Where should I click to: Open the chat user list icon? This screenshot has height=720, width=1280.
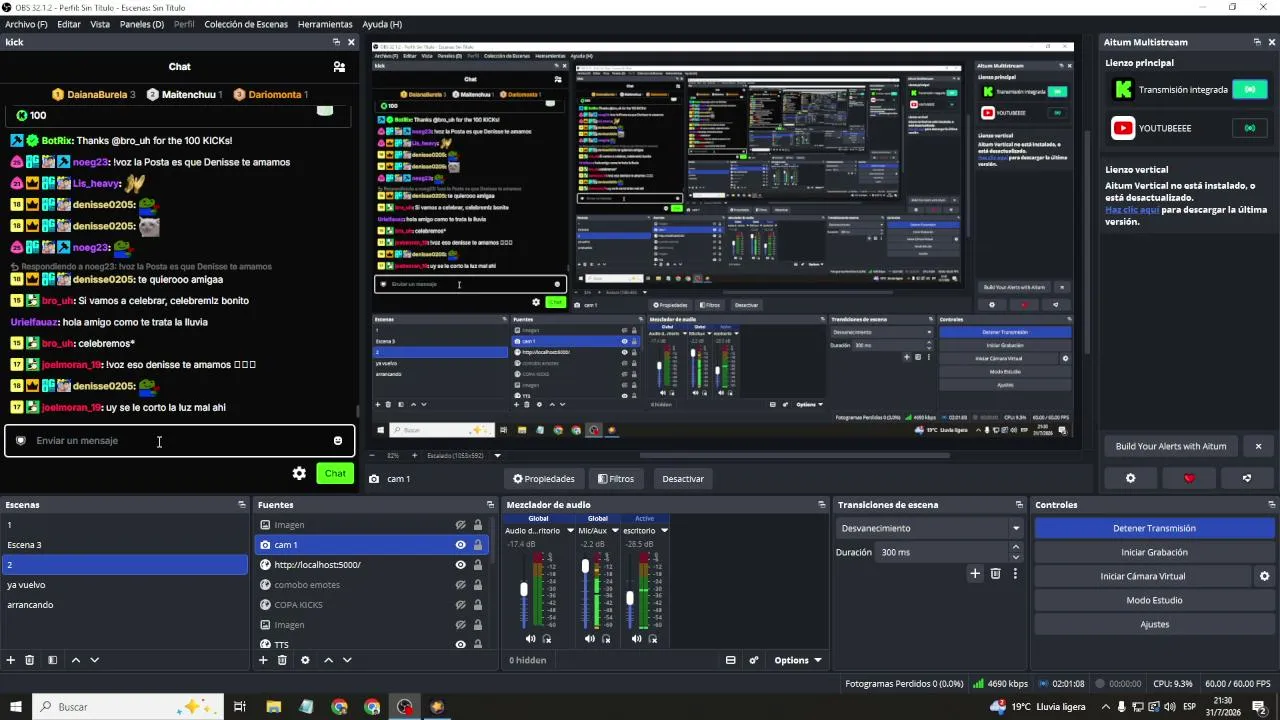click(x=340, y=67)
